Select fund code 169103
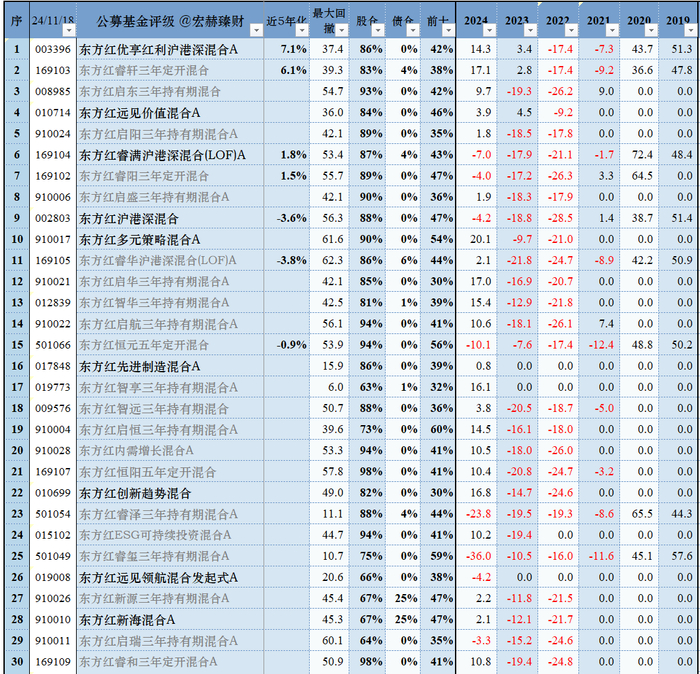 53,71
